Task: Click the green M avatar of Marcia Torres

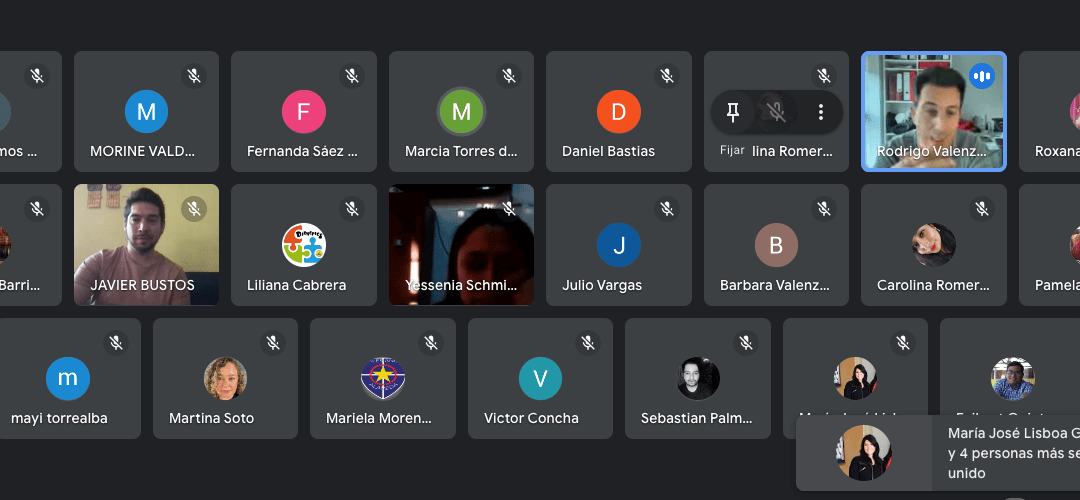Action: (461, 112)
